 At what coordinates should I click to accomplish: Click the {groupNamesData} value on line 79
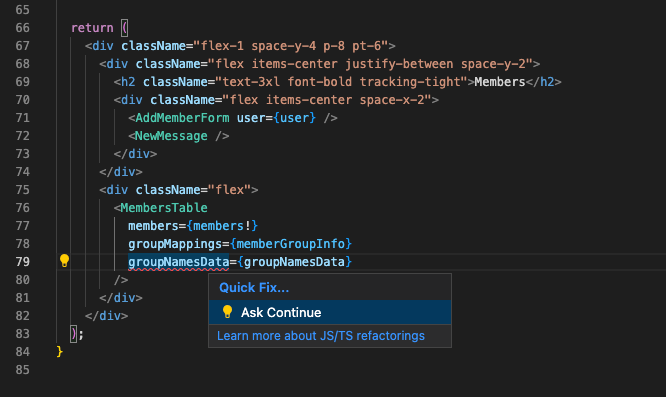[294, 262]
